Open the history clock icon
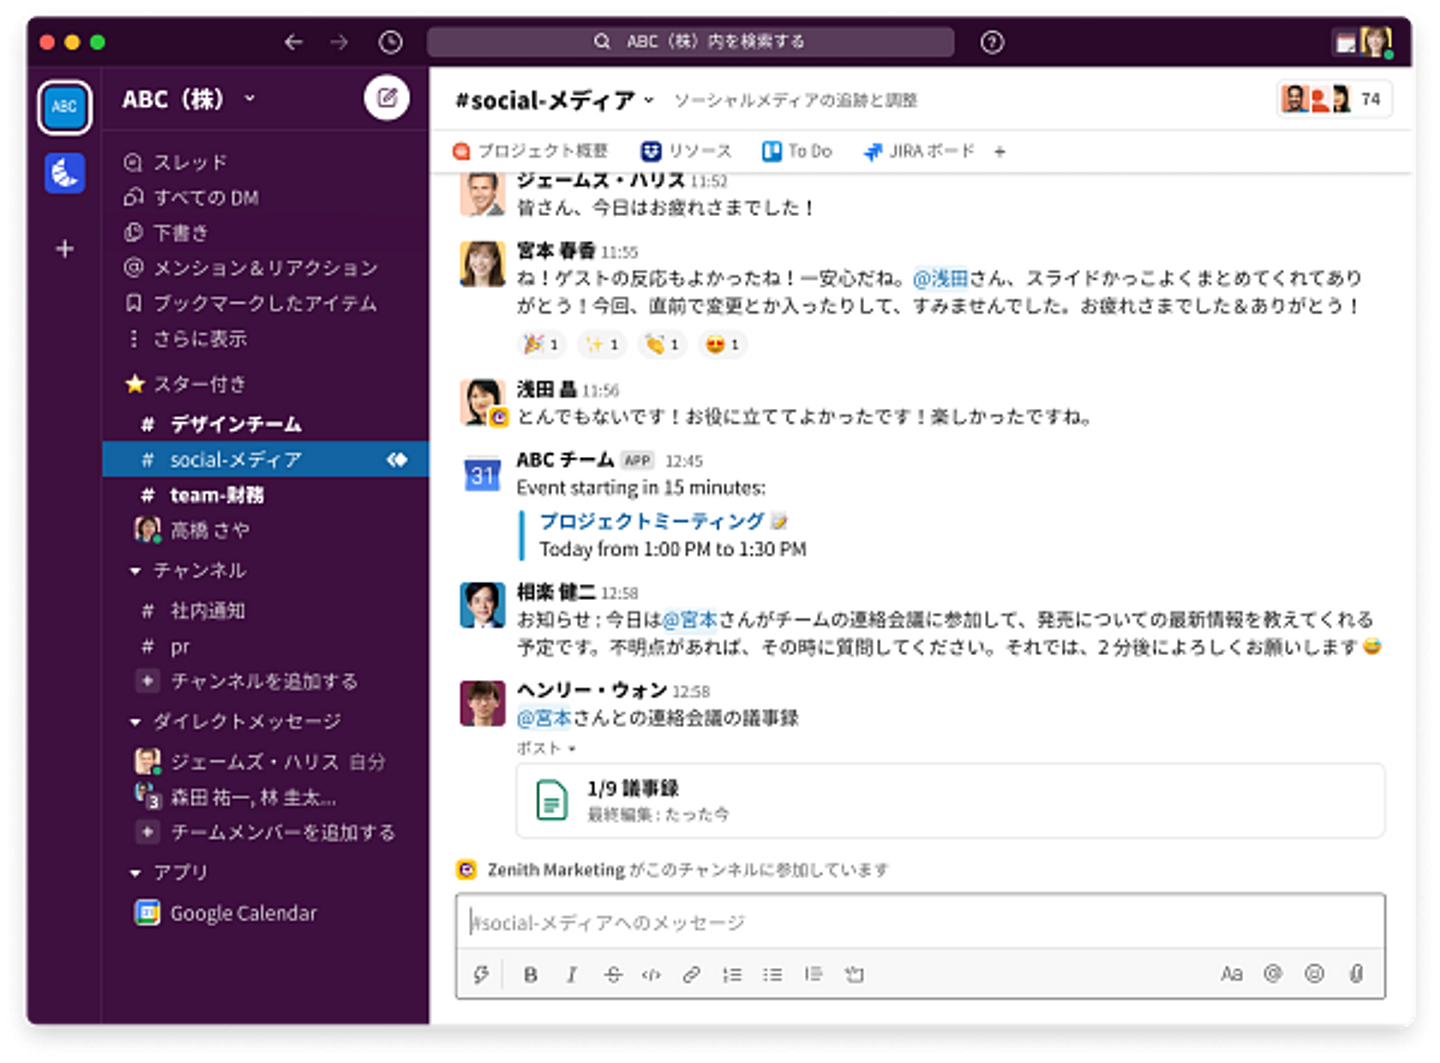 pyautogui.click(x=390, y=42)
